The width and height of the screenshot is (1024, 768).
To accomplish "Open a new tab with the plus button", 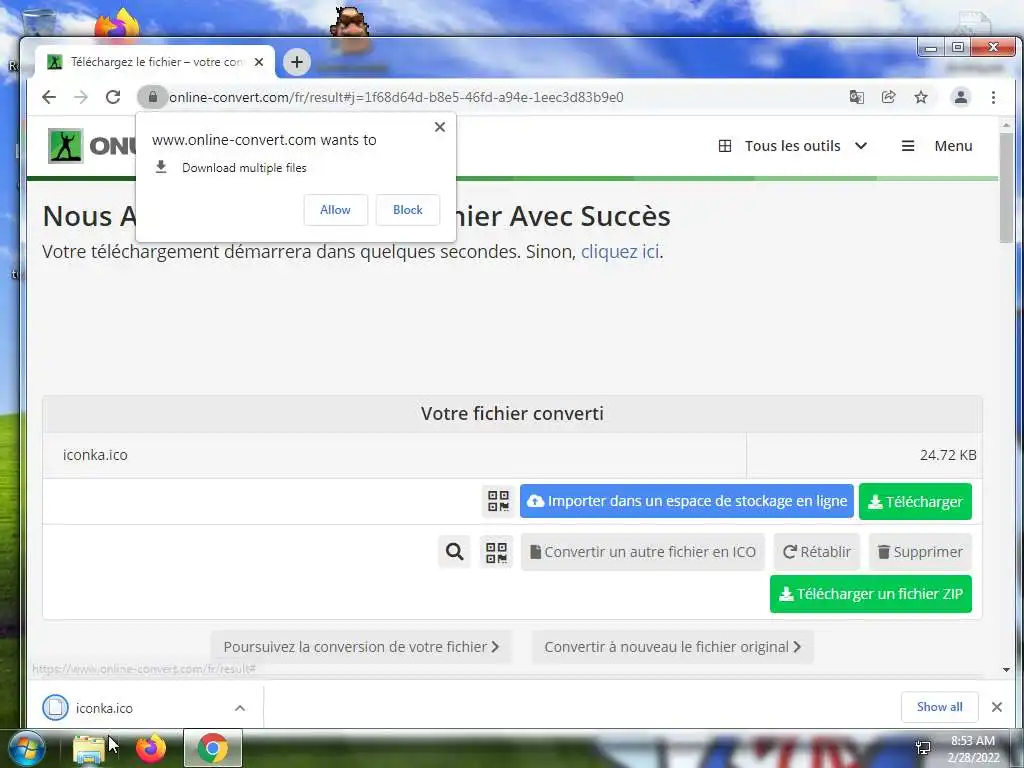I will (x=296, y=62).
